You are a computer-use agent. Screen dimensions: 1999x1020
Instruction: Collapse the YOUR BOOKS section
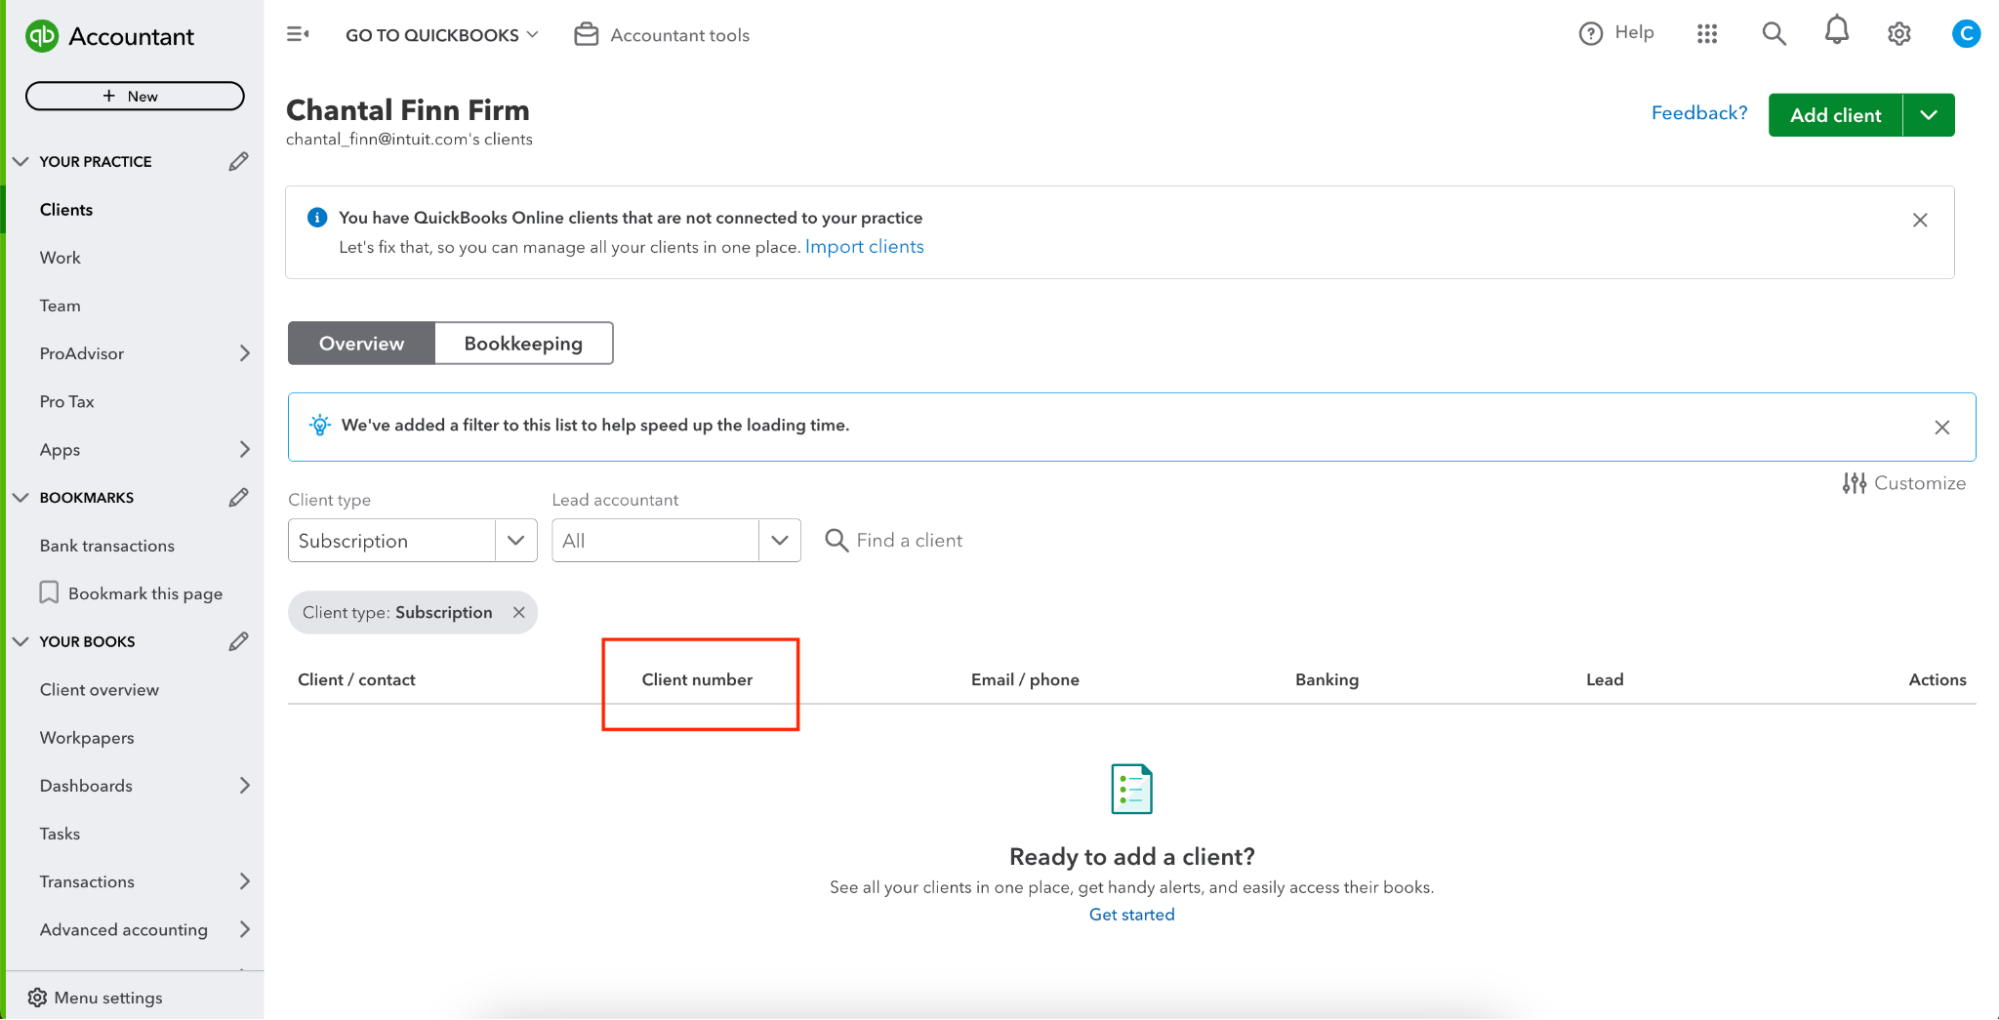pyautogui.click(x=20, y=641)
